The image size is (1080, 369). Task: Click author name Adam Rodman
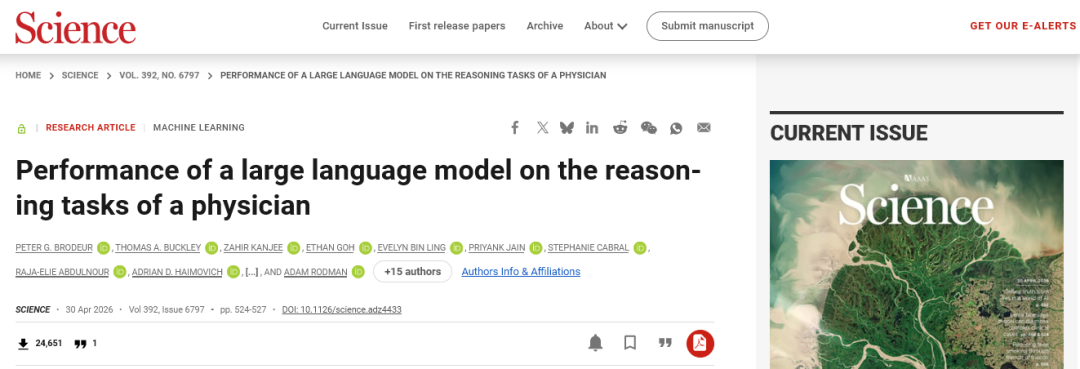(x=315, y=272)
